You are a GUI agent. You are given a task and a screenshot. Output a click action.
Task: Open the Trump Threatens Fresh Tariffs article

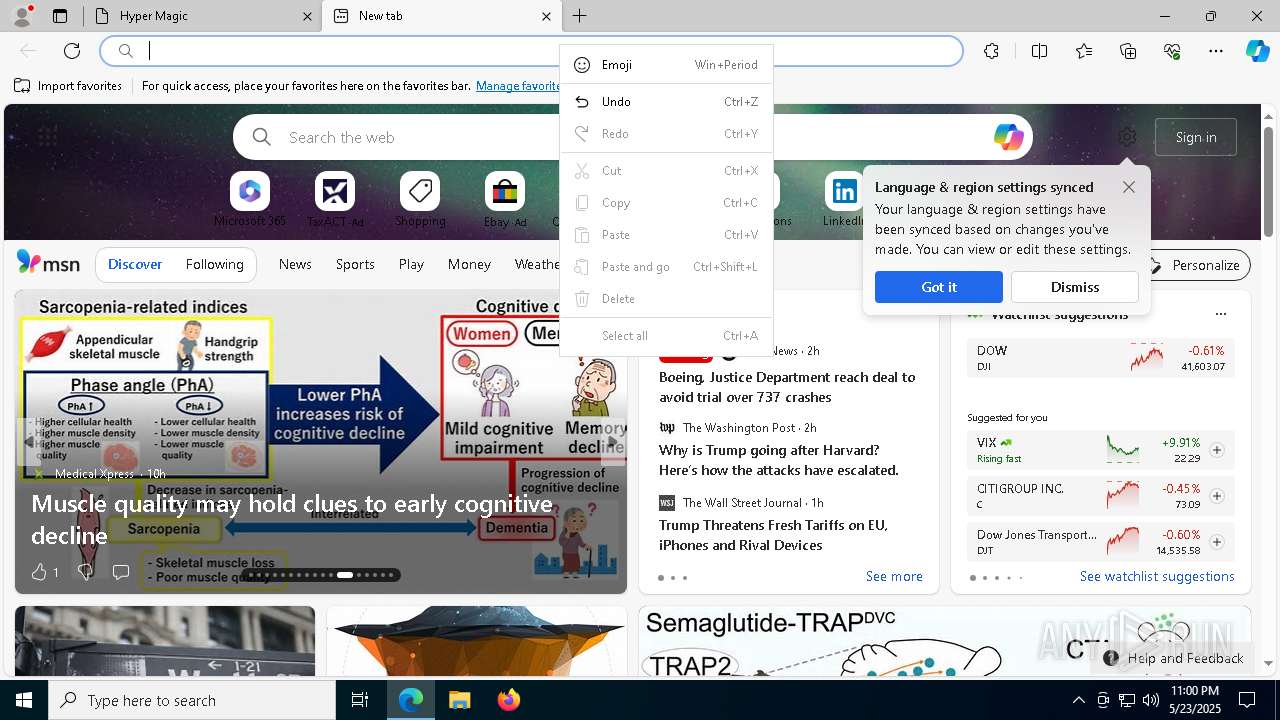point(773,535)
